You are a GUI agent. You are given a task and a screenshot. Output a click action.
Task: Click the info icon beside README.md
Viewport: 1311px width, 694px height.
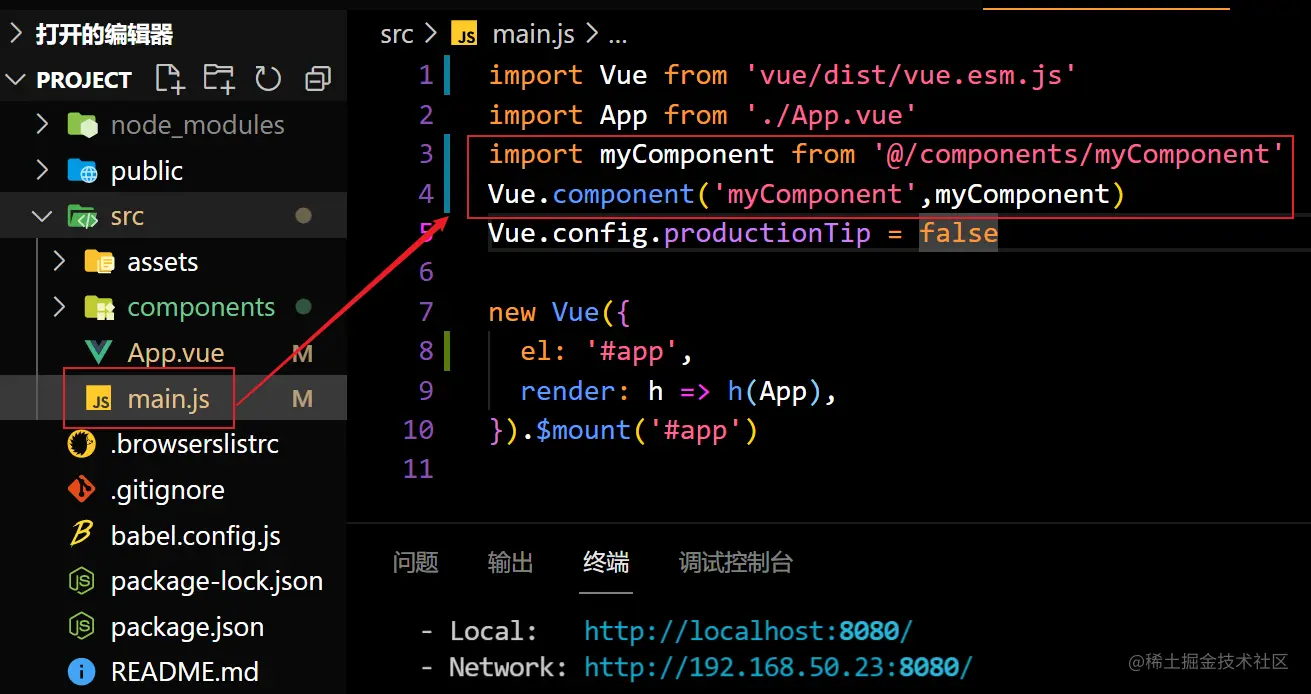click(x=82, y=671)
